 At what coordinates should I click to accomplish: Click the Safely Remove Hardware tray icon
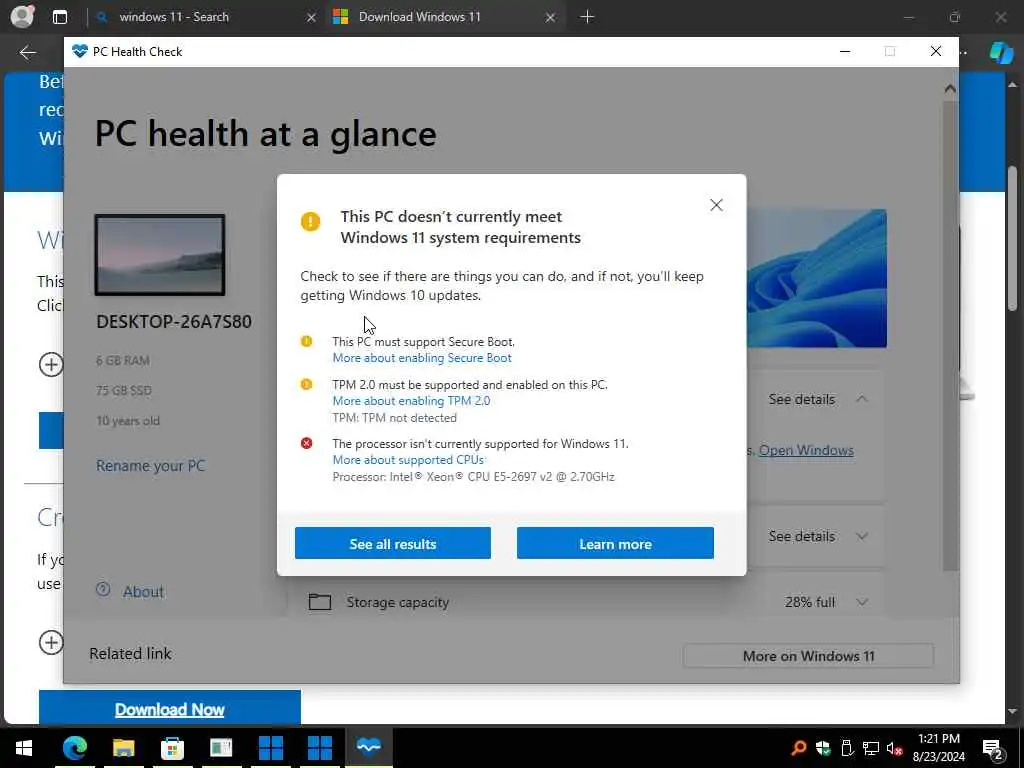[847, 748]
